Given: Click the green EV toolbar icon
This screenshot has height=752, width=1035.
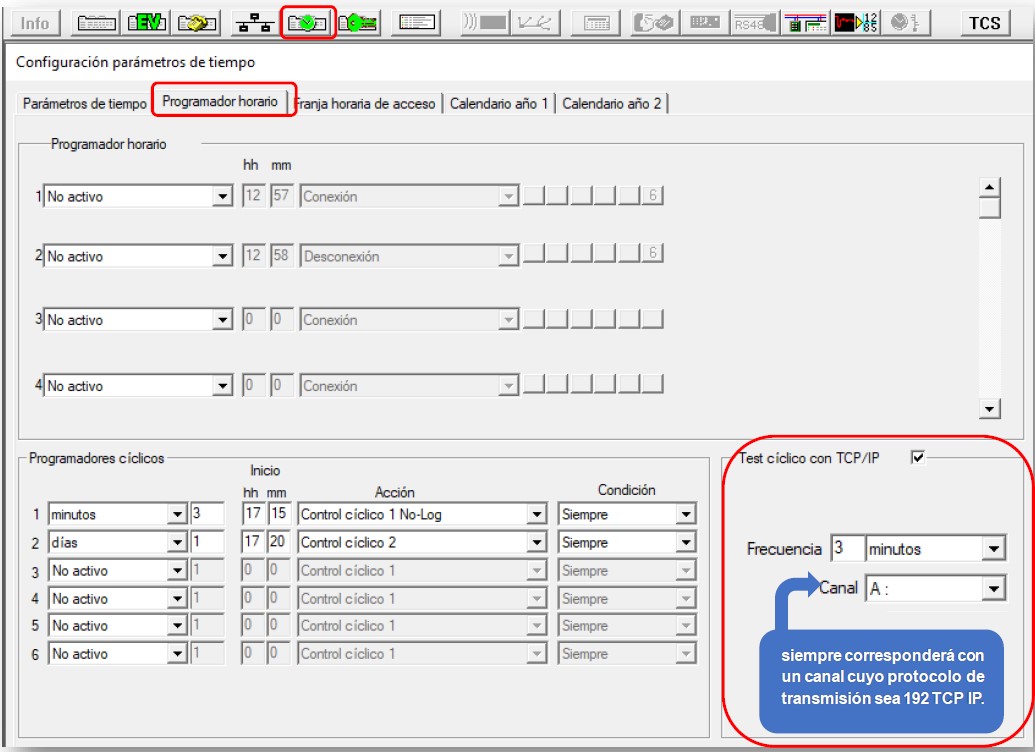Looking at the screenshot, I should (x=148, y=23).
